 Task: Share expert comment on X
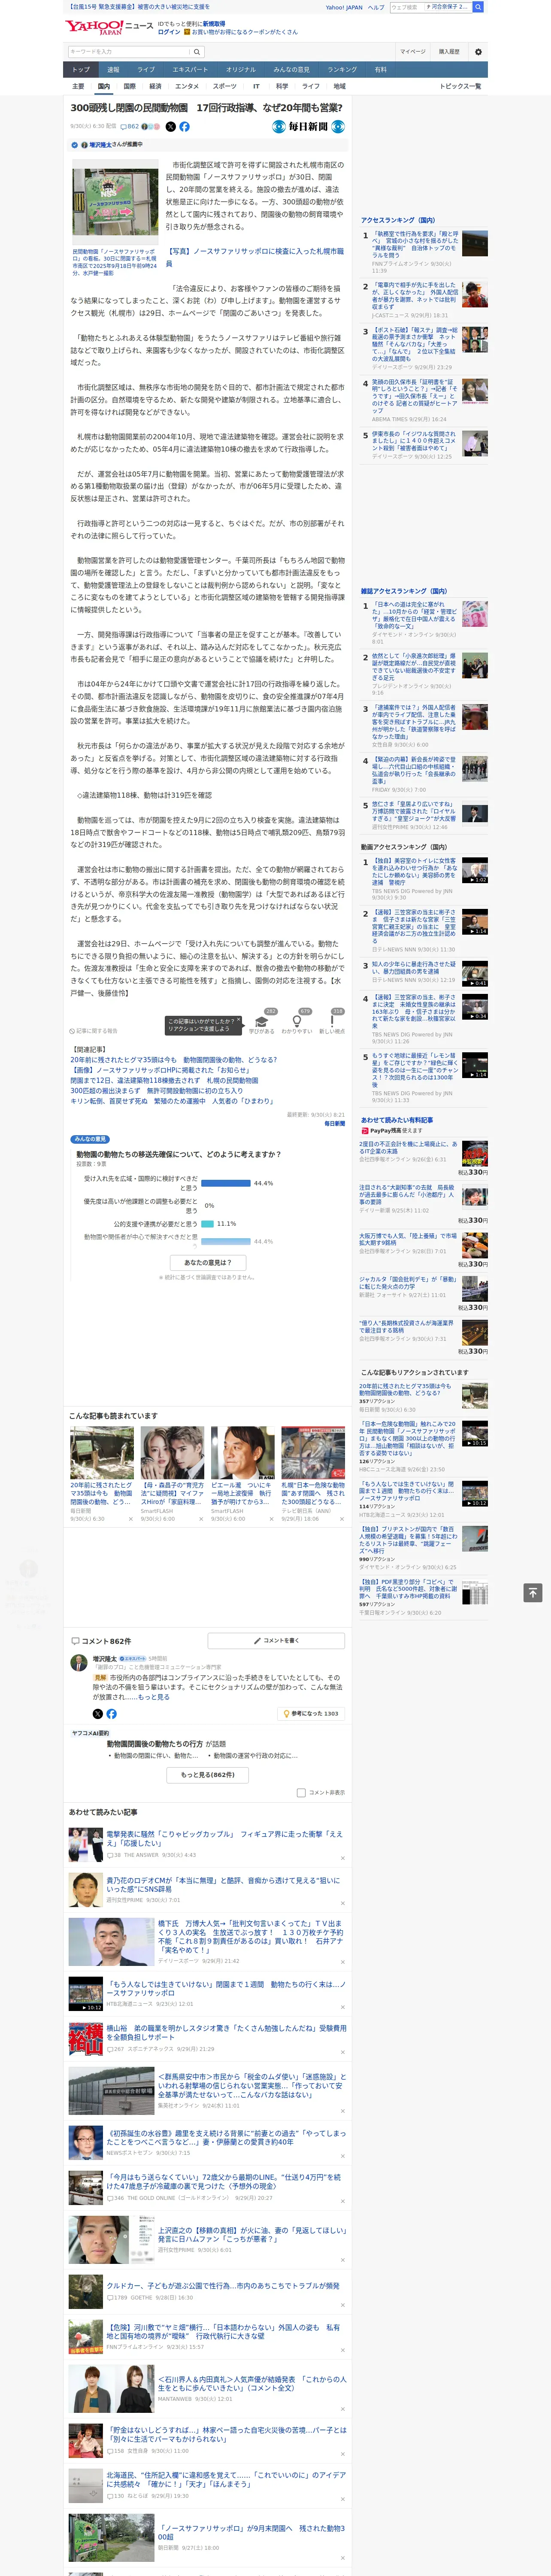point(98,1714)
